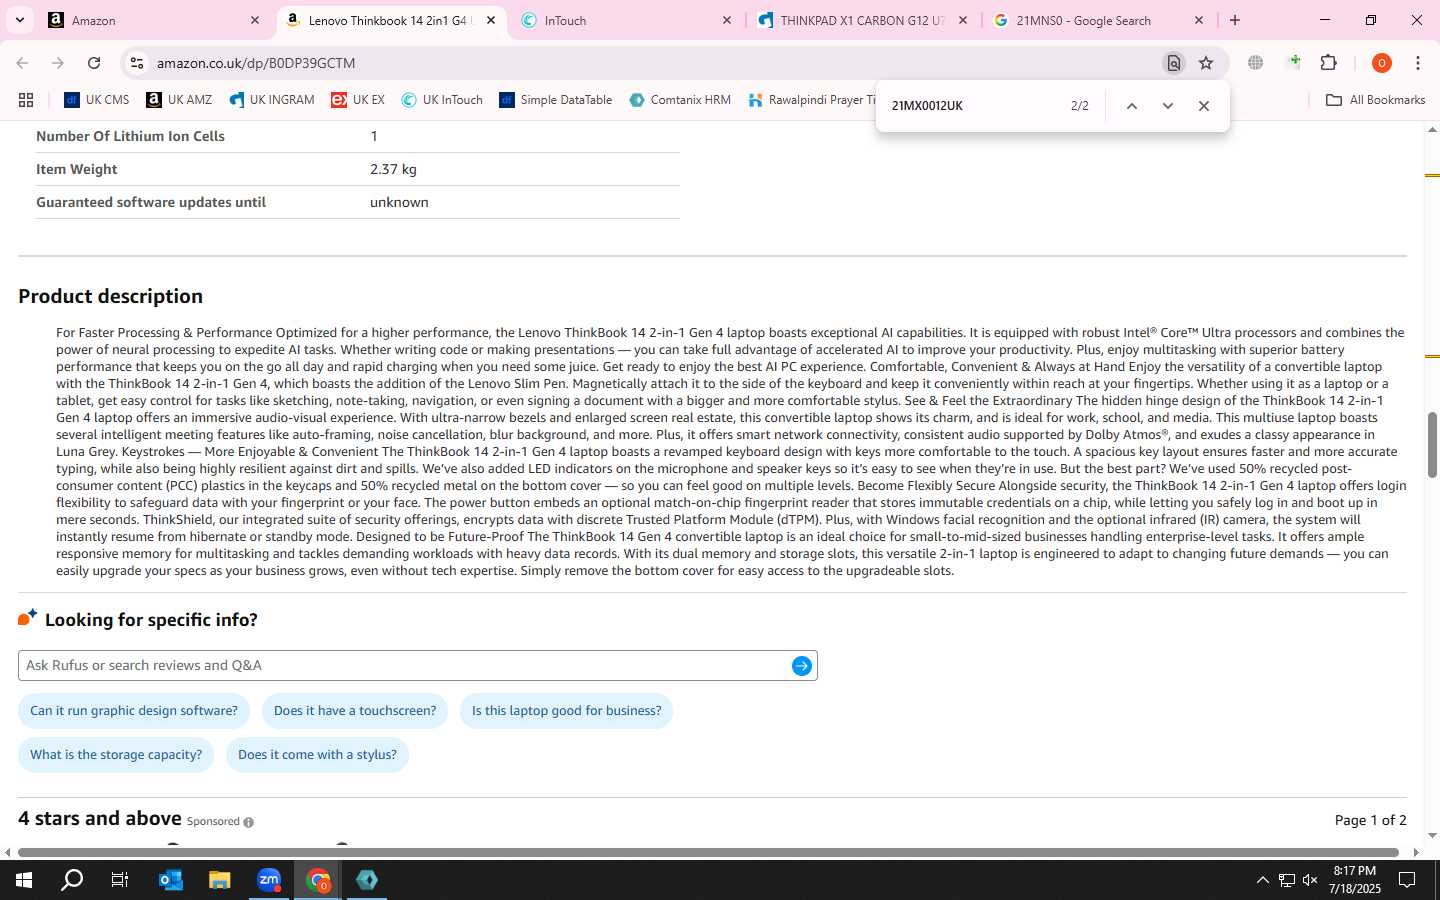Open the green plus extension icon
The width and height of the screenshot is (1440, 900).
tap(1294, 62)
